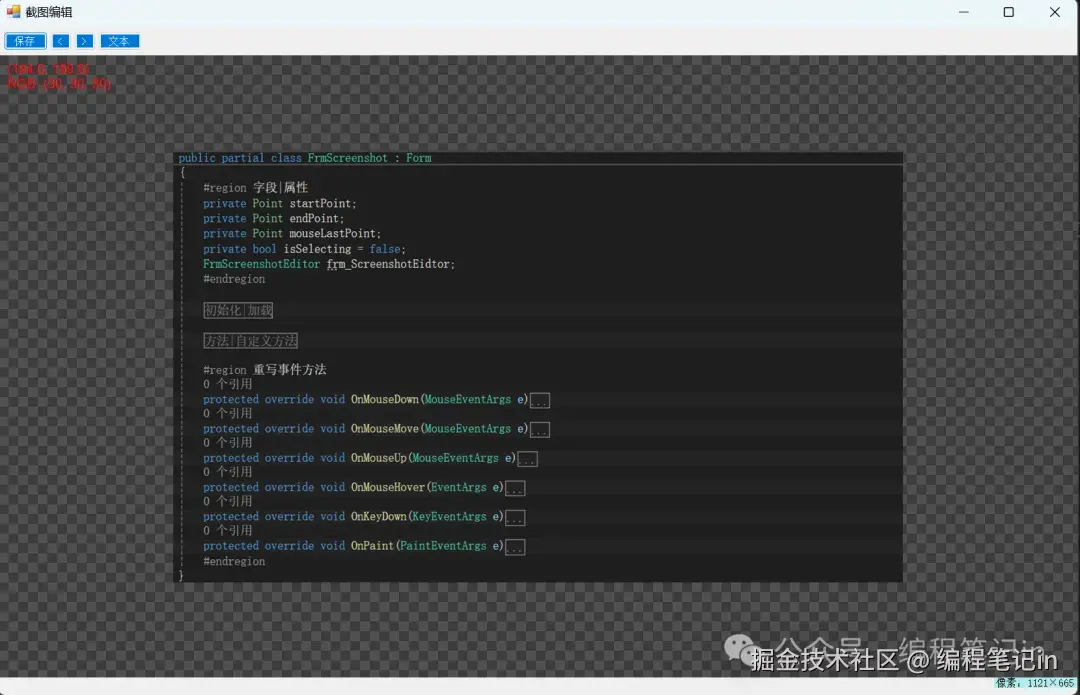Click the red RGB color readout text

pos(59,84)
